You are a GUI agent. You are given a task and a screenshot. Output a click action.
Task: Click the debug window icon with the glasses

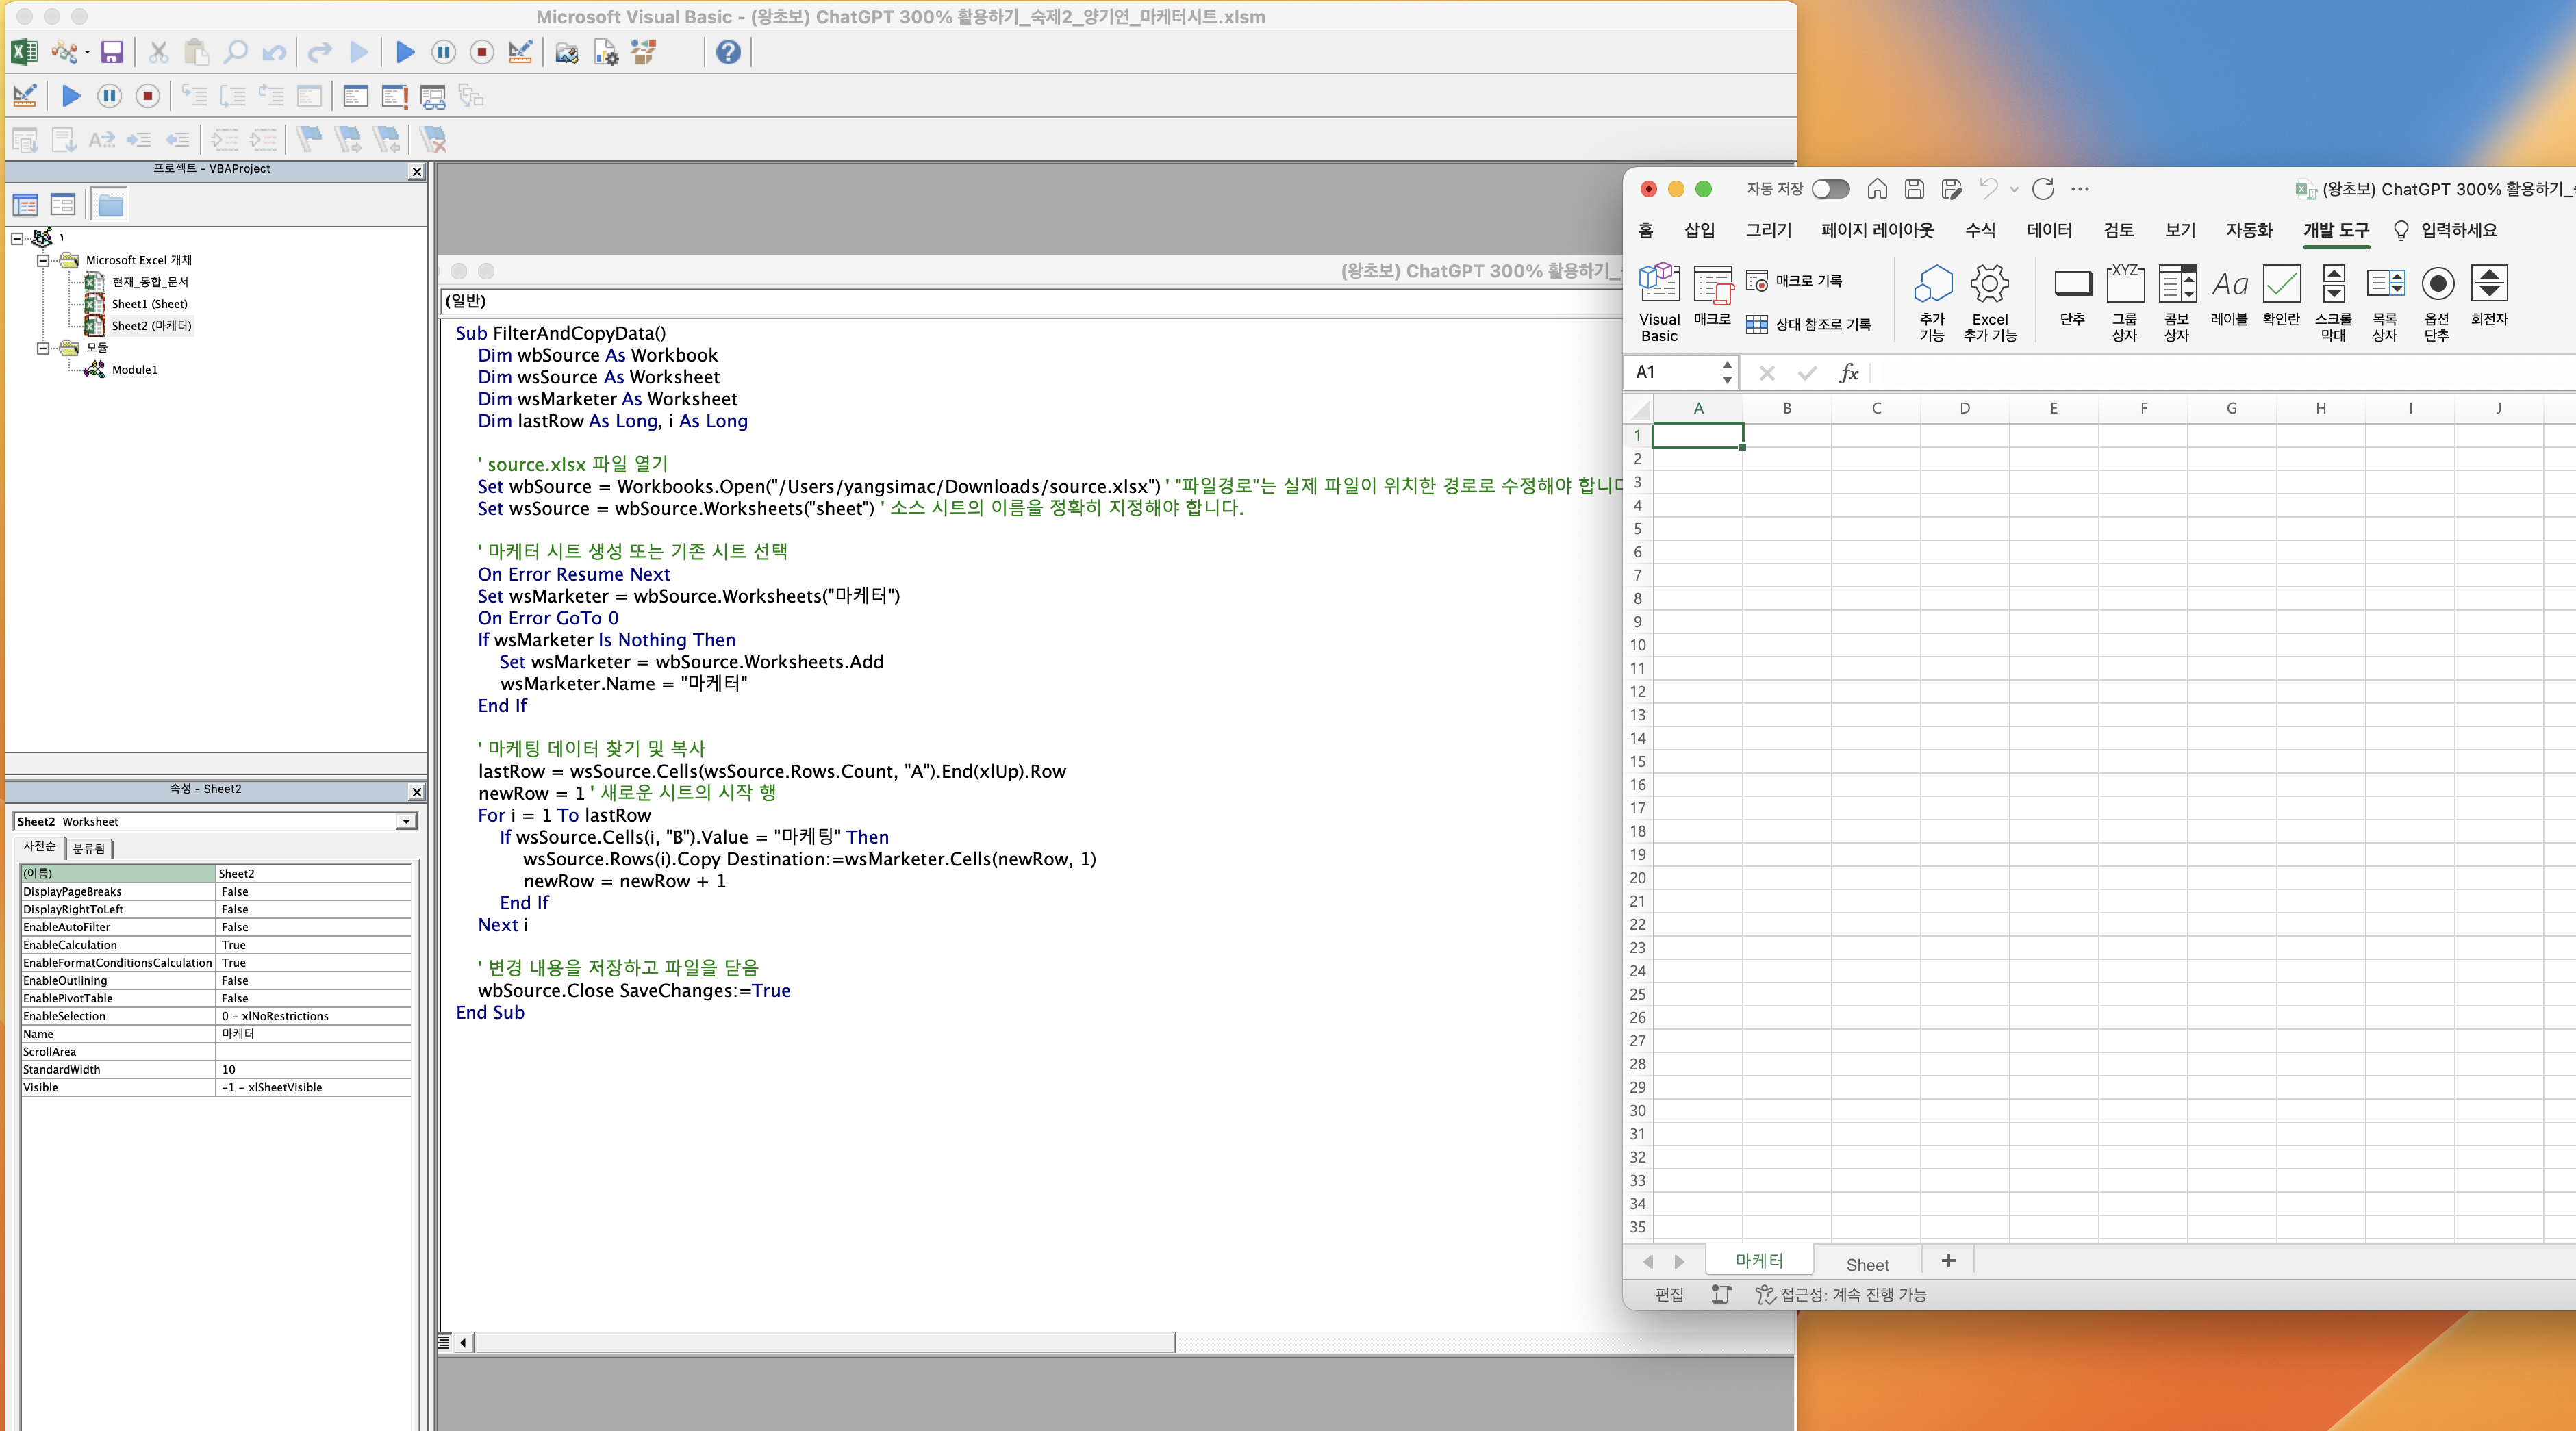pyautogui.click(x=433, y=96)
